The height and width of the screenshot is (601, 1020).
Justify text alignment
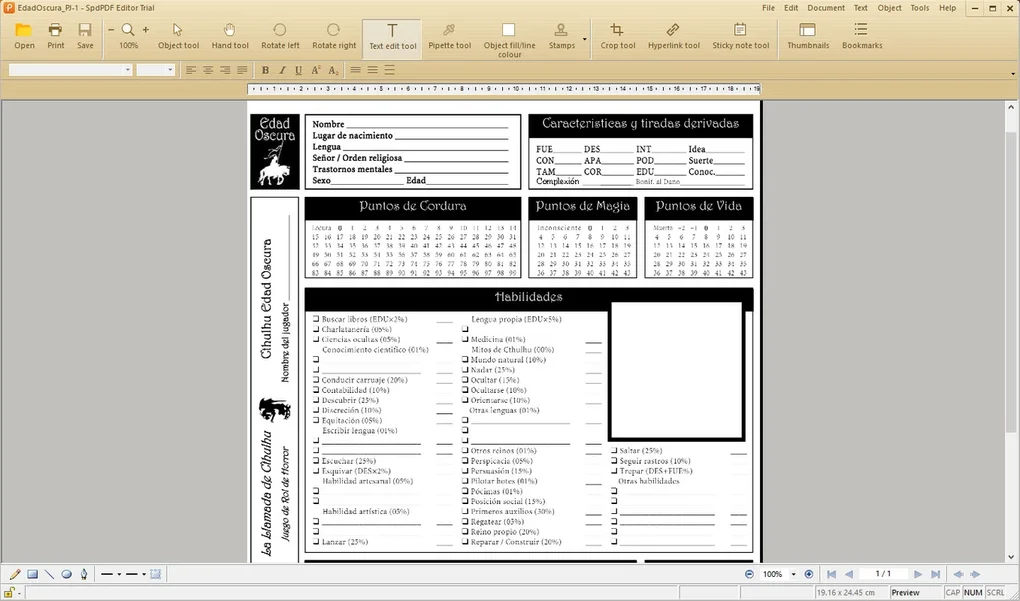click(x=242, y=70)
